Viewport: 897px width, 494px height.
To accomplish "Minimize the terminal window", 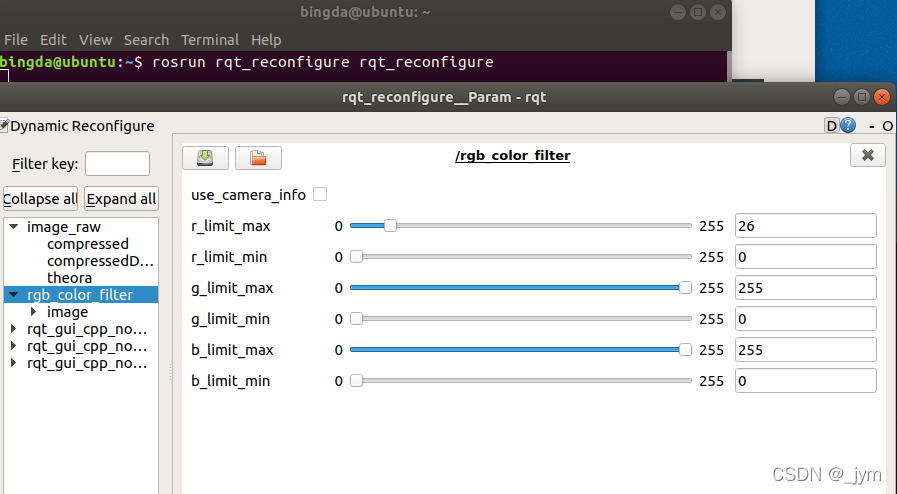I will coord(678,12).
